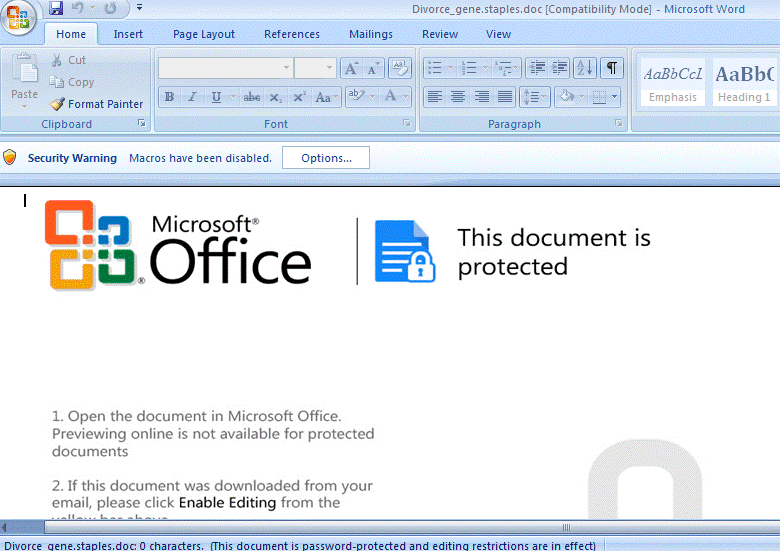Apply the font color button
This screenshot has height=551, width=780.
391,95
